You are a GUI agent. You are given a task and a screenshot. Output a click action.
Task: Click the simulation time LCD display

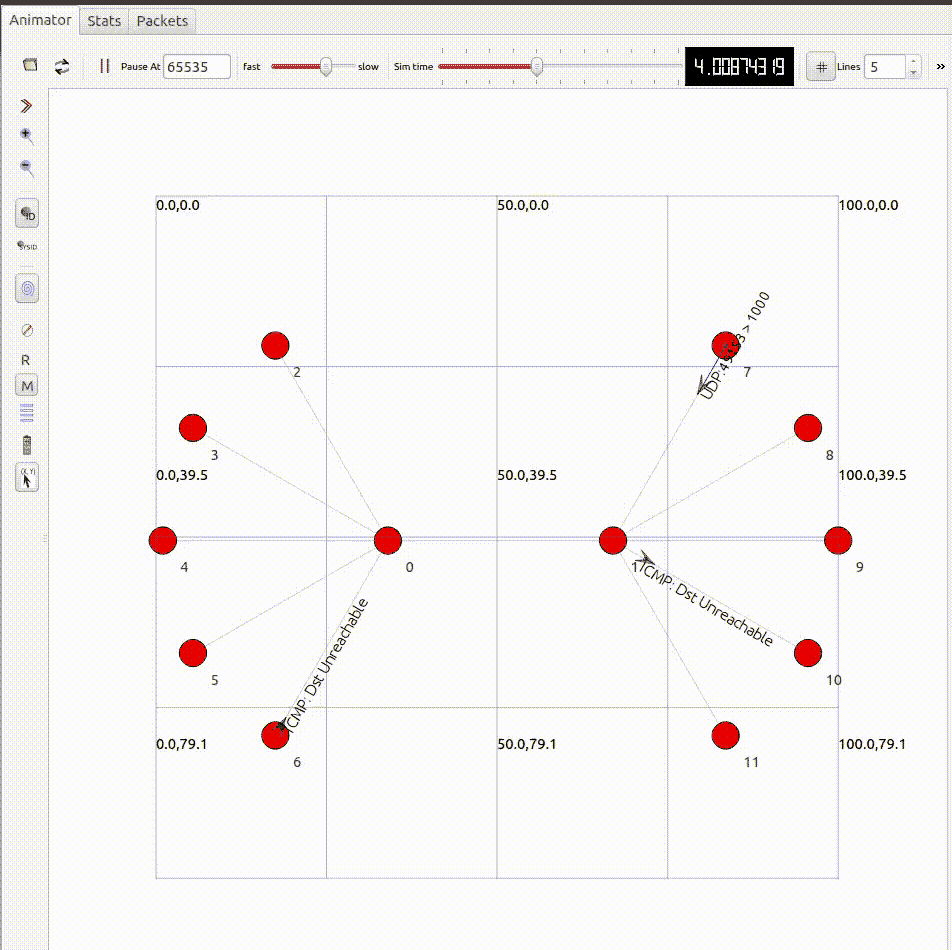[739, 66]
